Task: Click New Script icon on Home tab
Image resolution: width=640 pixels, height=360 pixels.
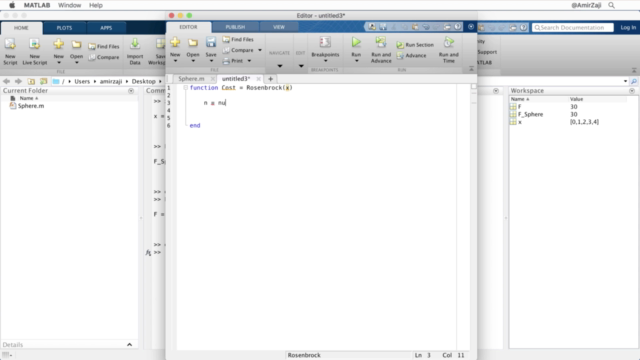Action: point(10,44)
